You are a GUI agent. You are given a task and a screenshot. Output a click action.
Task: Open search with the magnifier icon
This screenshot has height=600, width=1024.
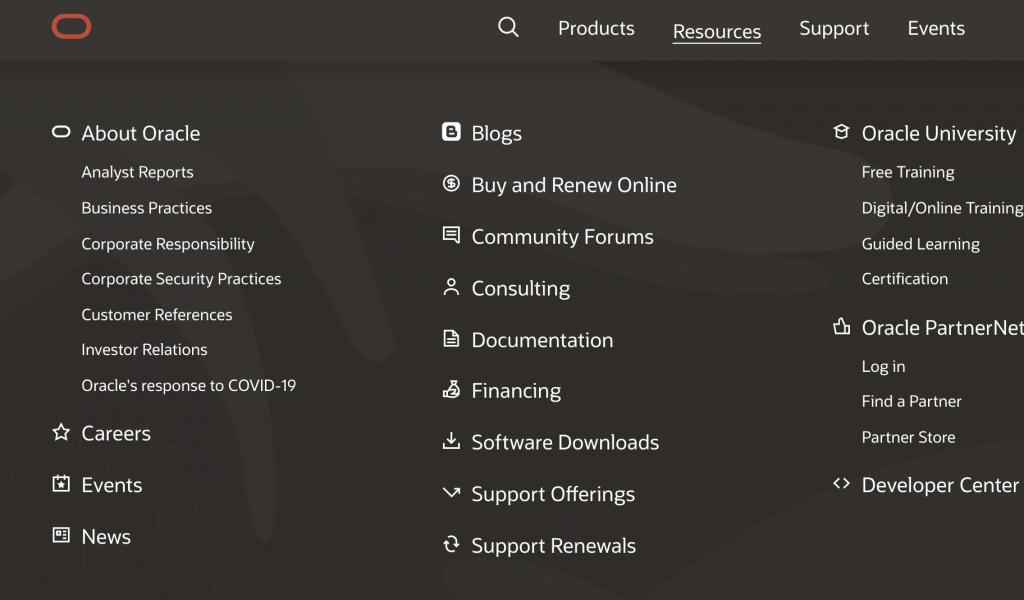point(508,27)
